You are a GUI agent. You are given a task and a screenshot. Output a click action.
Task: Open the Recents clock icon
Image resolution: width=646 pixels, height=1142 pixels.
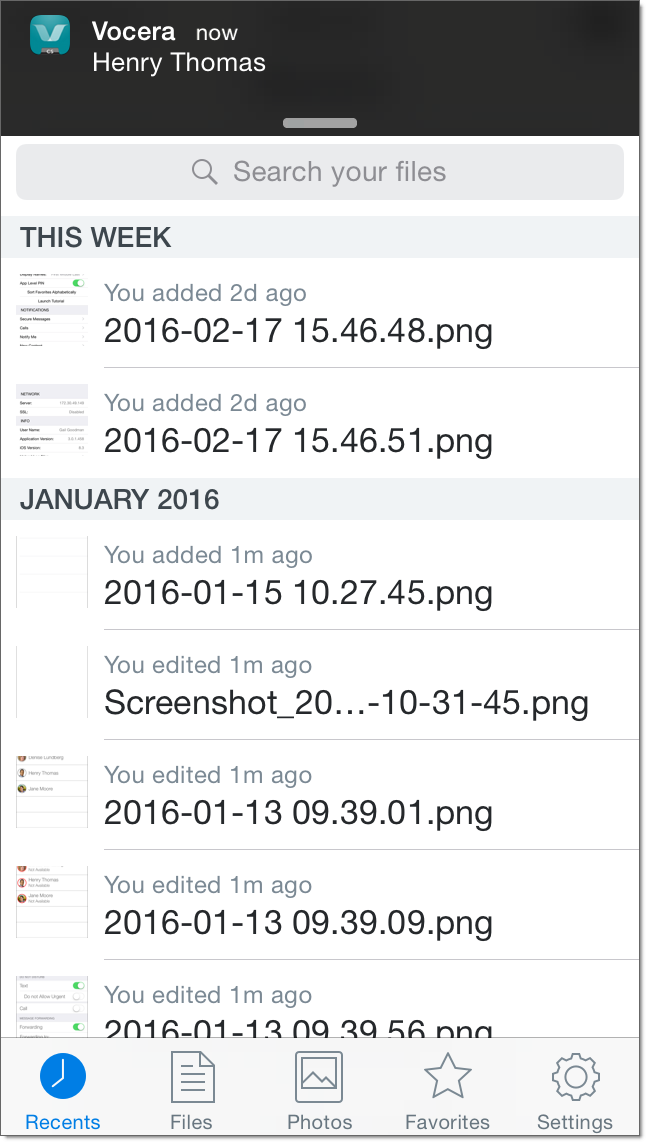[63, 1075]
